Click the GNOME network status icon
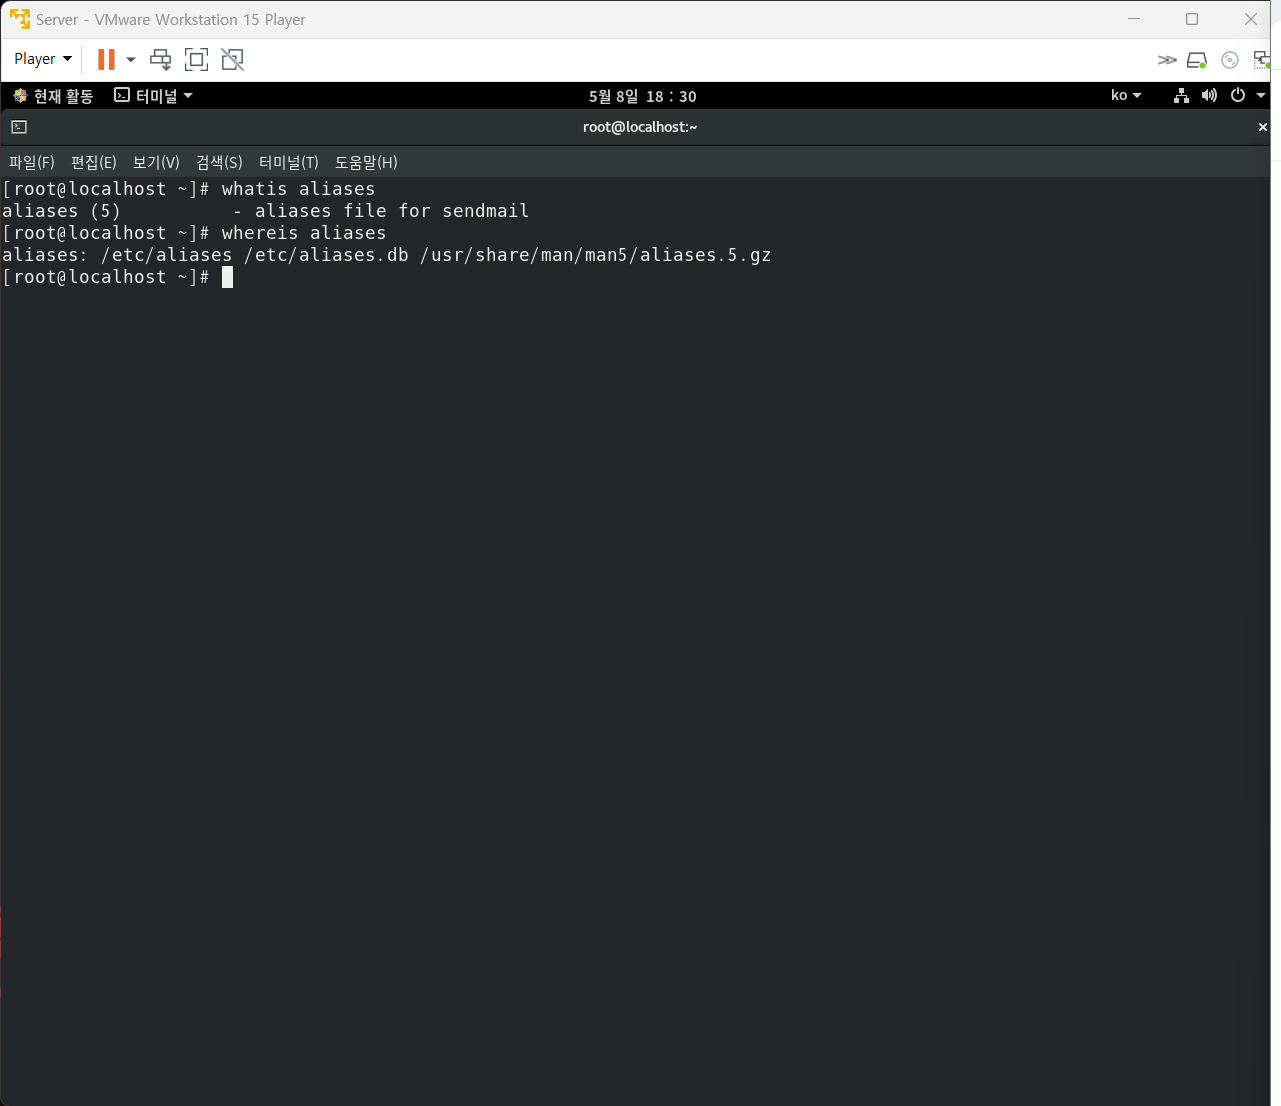 point(1181,96)
